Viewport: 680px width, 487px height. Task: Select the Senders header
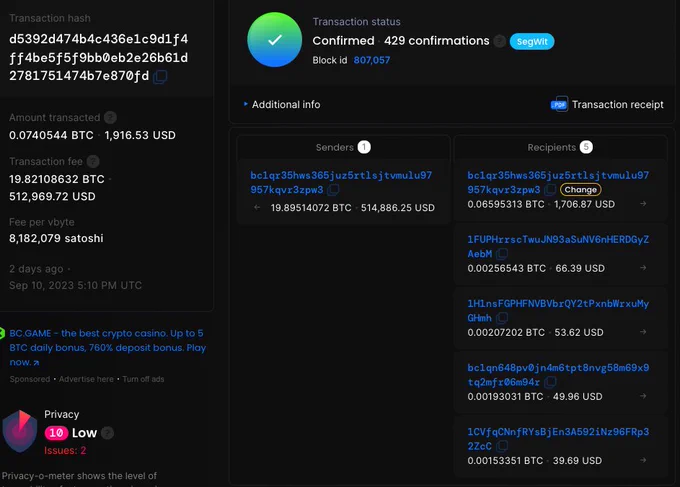[343, 147]
